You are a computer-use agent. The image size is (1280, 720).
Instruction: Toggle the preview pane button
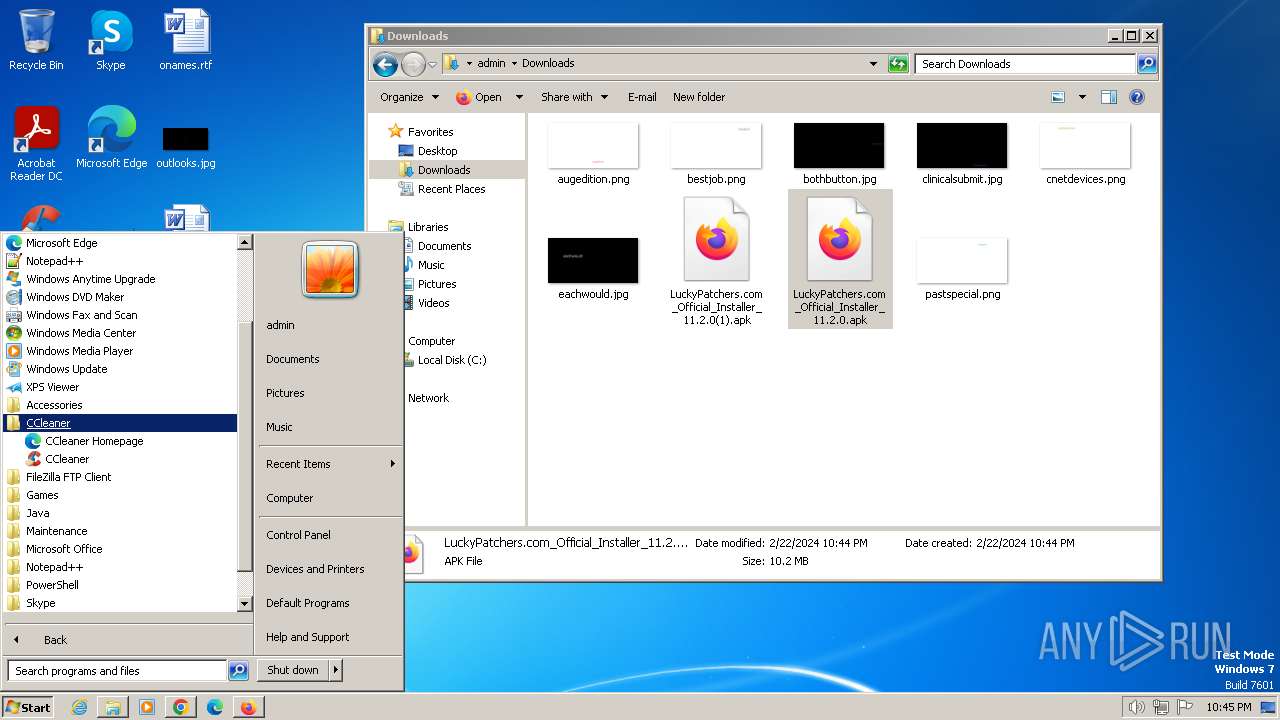click(1108, 97)
